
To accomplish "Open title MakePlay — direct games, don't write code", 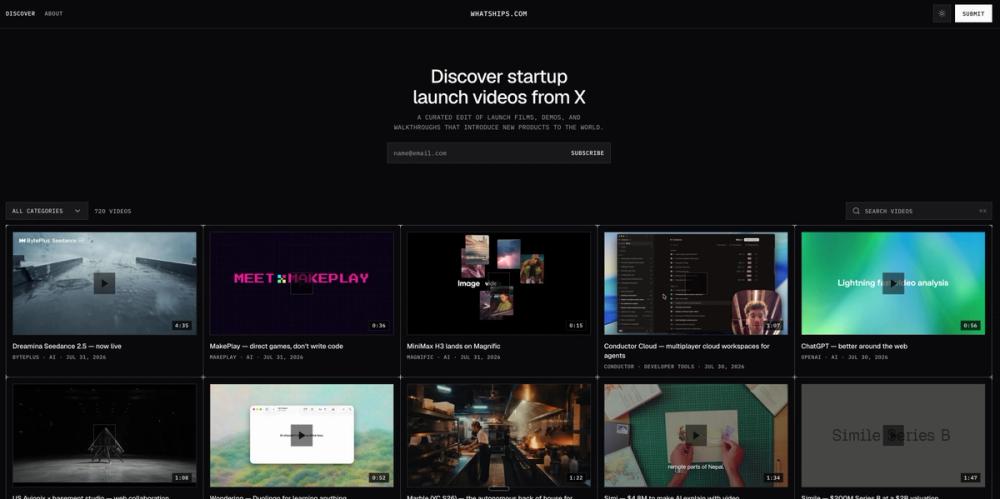I will [276, 346].
